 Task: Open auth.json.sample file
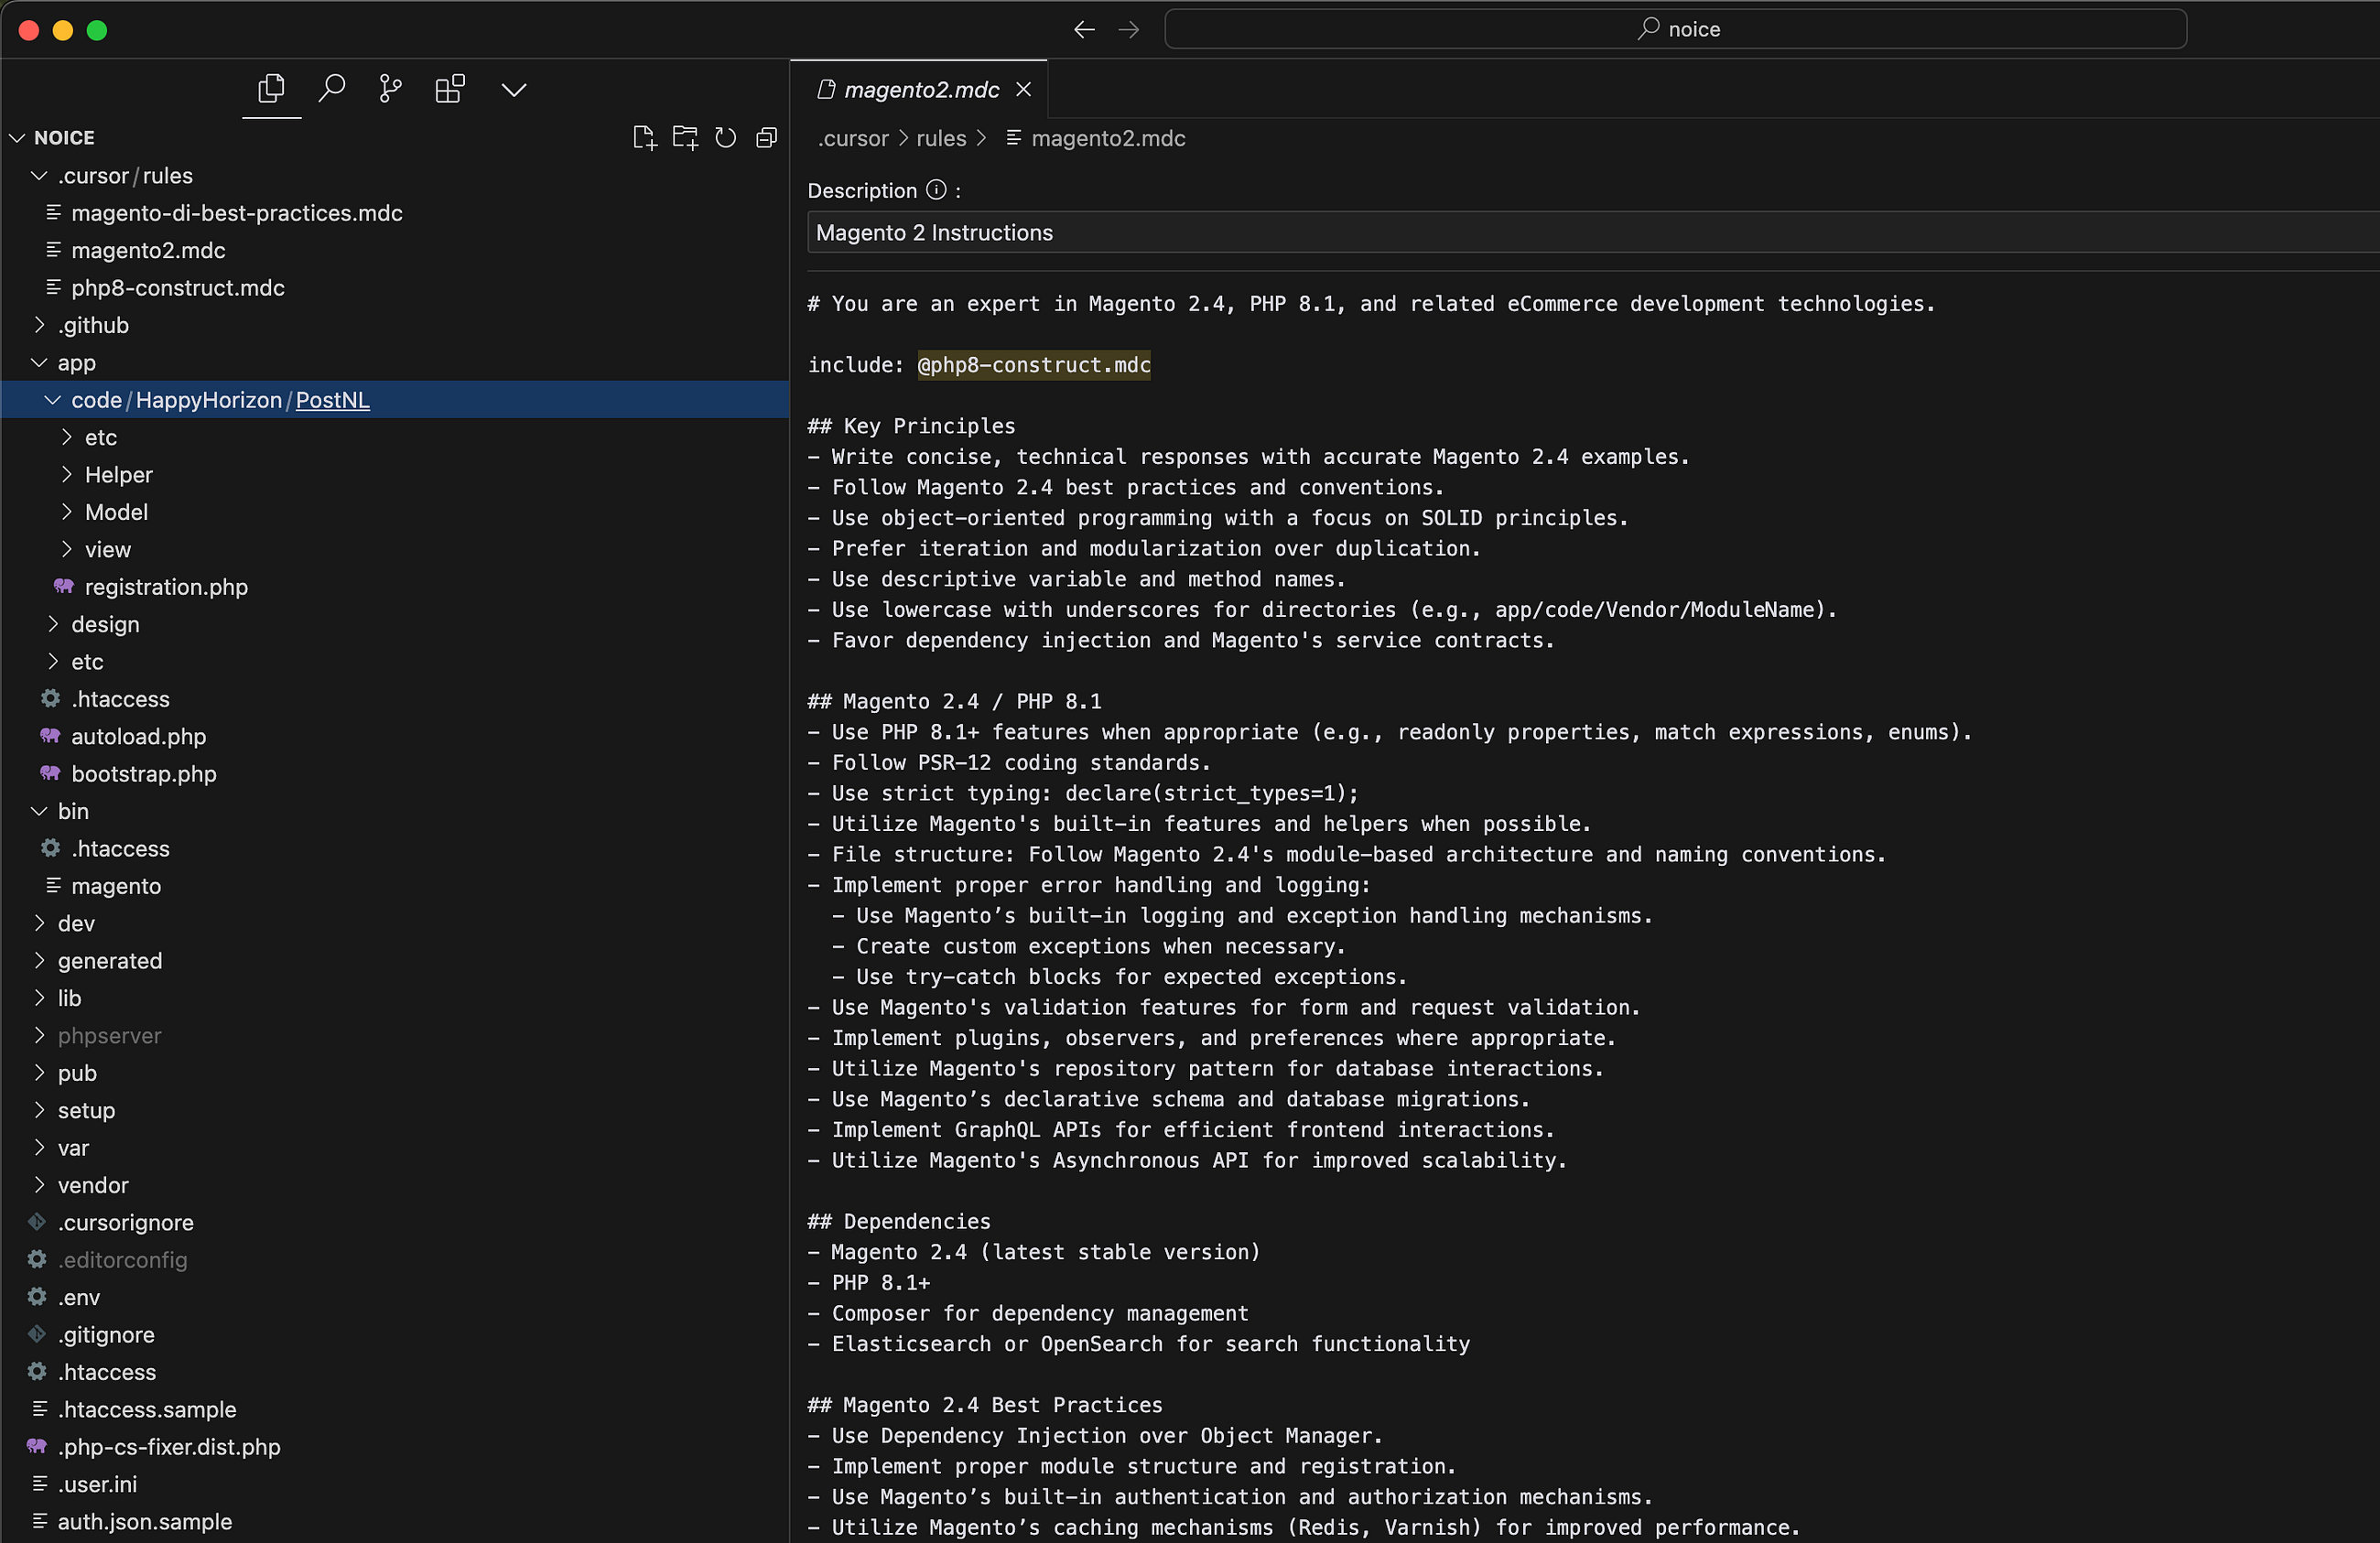click(x=395, y=1521)
